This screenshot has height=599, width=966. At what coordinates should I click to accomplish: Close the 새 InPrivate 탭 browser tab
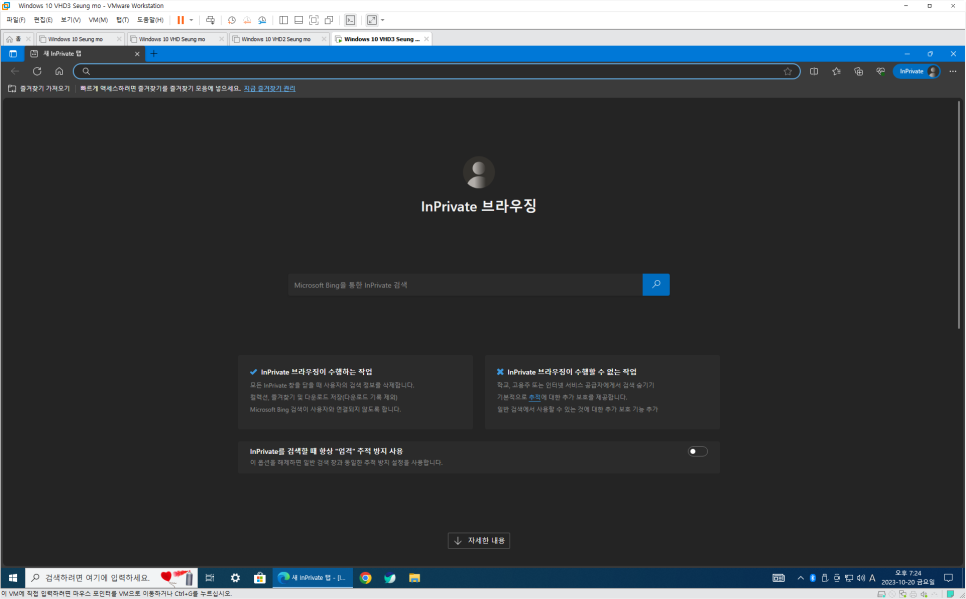coord(137,54)
